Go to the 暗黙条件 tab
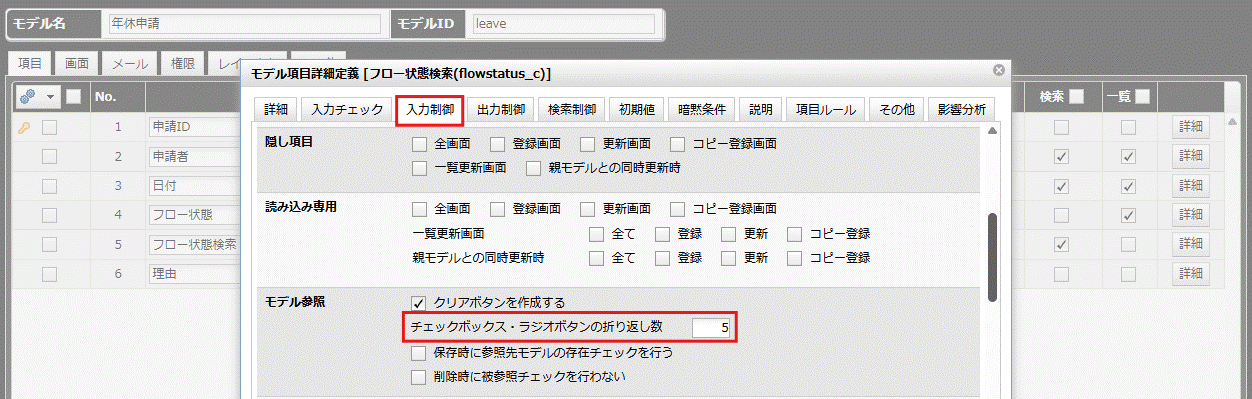Screen dimensions: 1252x399 (x=701, y=109)
